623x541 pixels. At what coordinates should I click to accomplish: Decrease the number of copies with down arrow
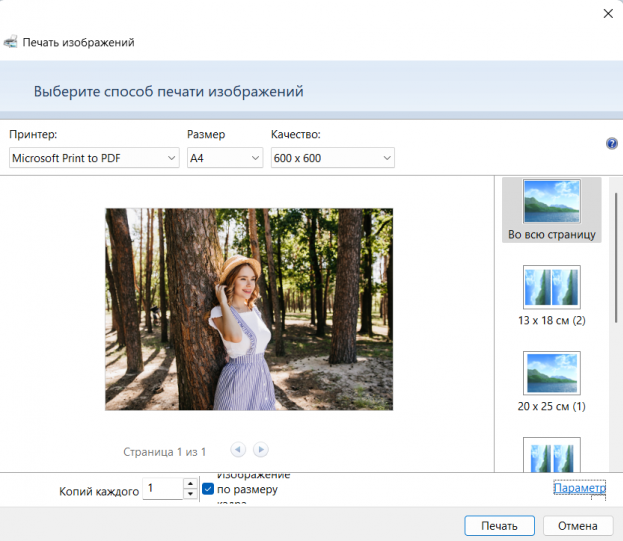(x=190, y=494)
